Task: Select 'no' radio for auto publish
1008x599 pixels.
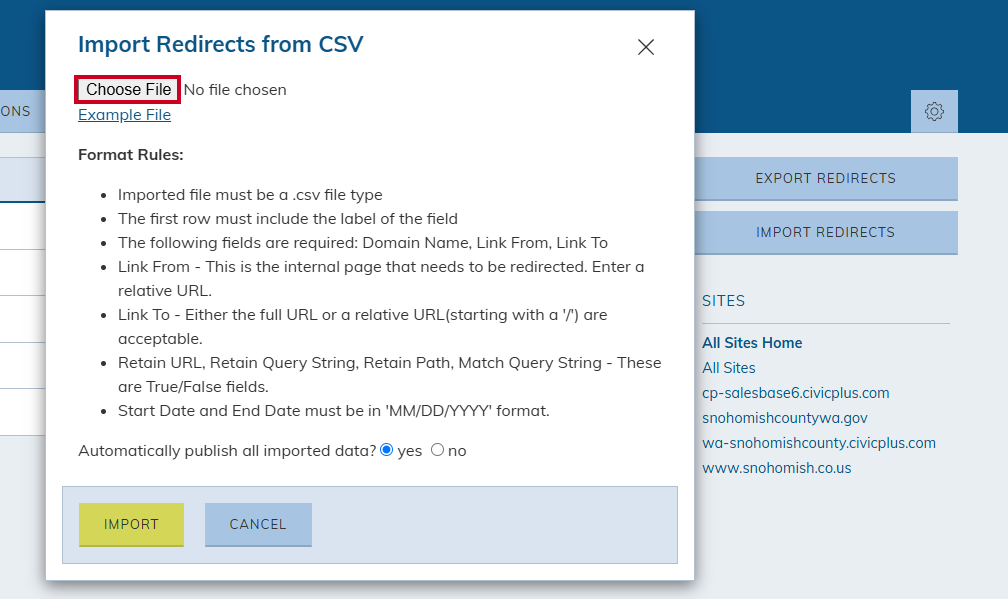Action: pos(437,450)
